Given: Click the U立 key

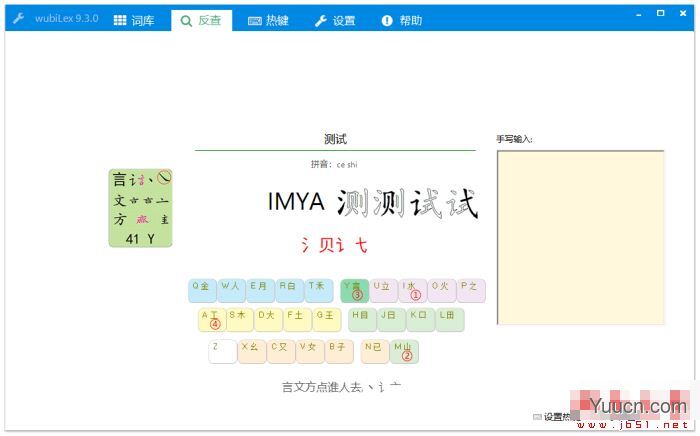Looking at the screenshot, I should pos(383,291).
